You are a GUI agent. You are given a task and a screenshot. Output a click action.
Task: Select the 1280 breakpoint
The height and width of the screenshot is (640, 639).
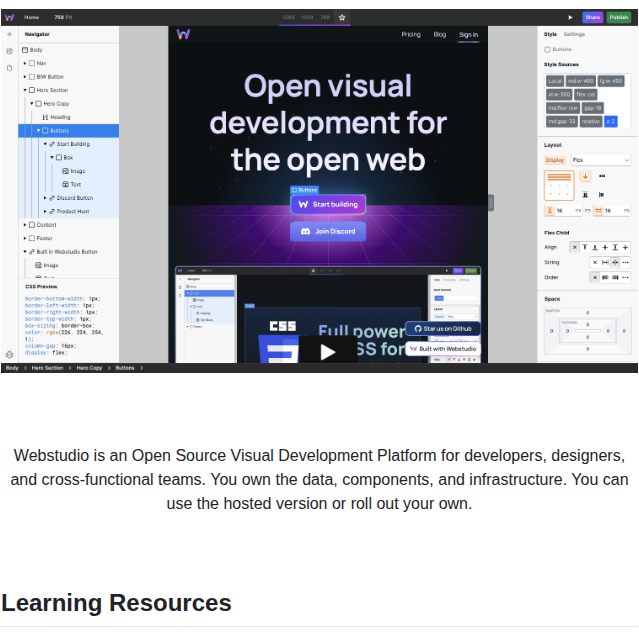click(288, 17)
